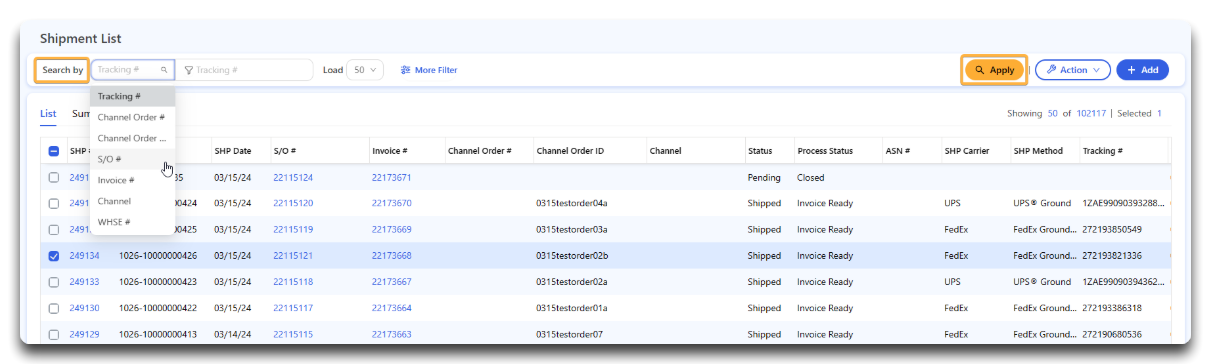The width and height of the screenshot is (1211, 364).
Task: Select S/O # from the dropdown list
Action: pyautogui.click(x=133, y=159)
